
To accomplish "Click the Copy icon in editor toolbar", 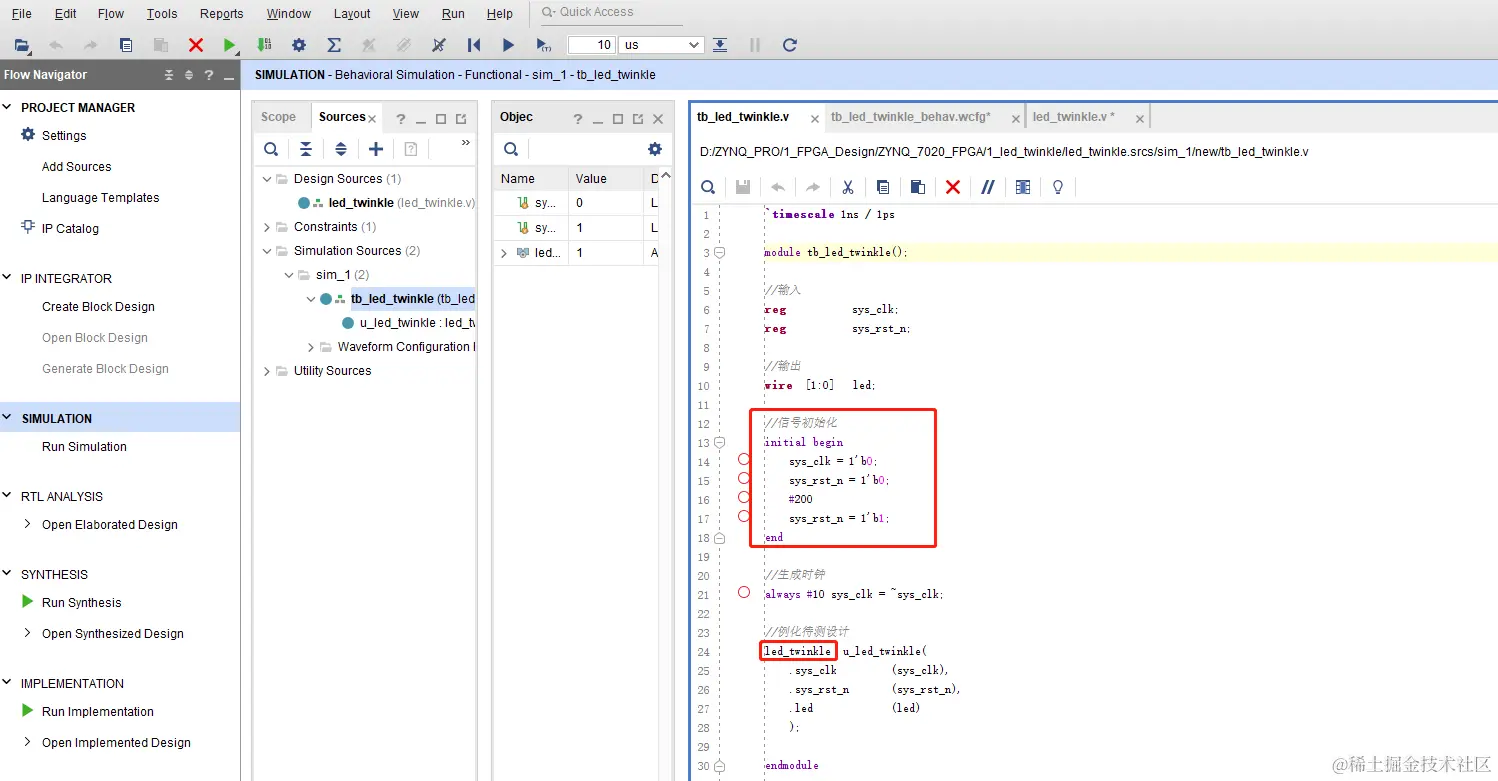I will [883, 187].
